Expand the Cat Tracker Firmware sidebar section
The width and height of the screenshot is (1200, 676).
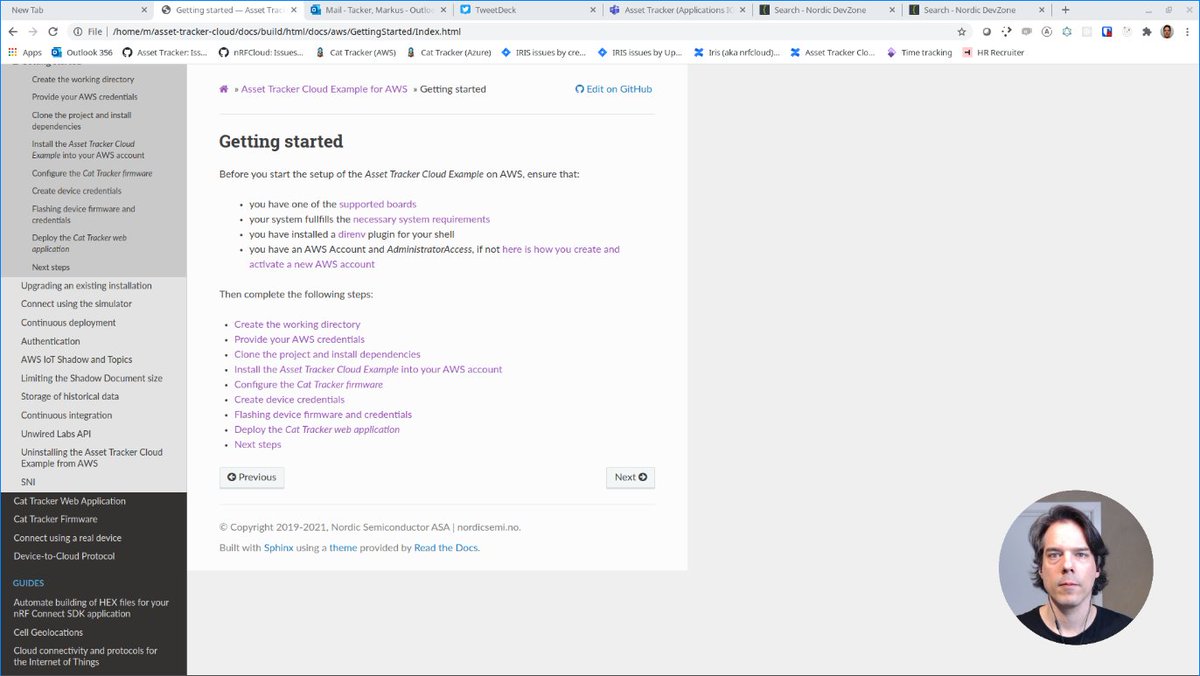pos(55,519)
